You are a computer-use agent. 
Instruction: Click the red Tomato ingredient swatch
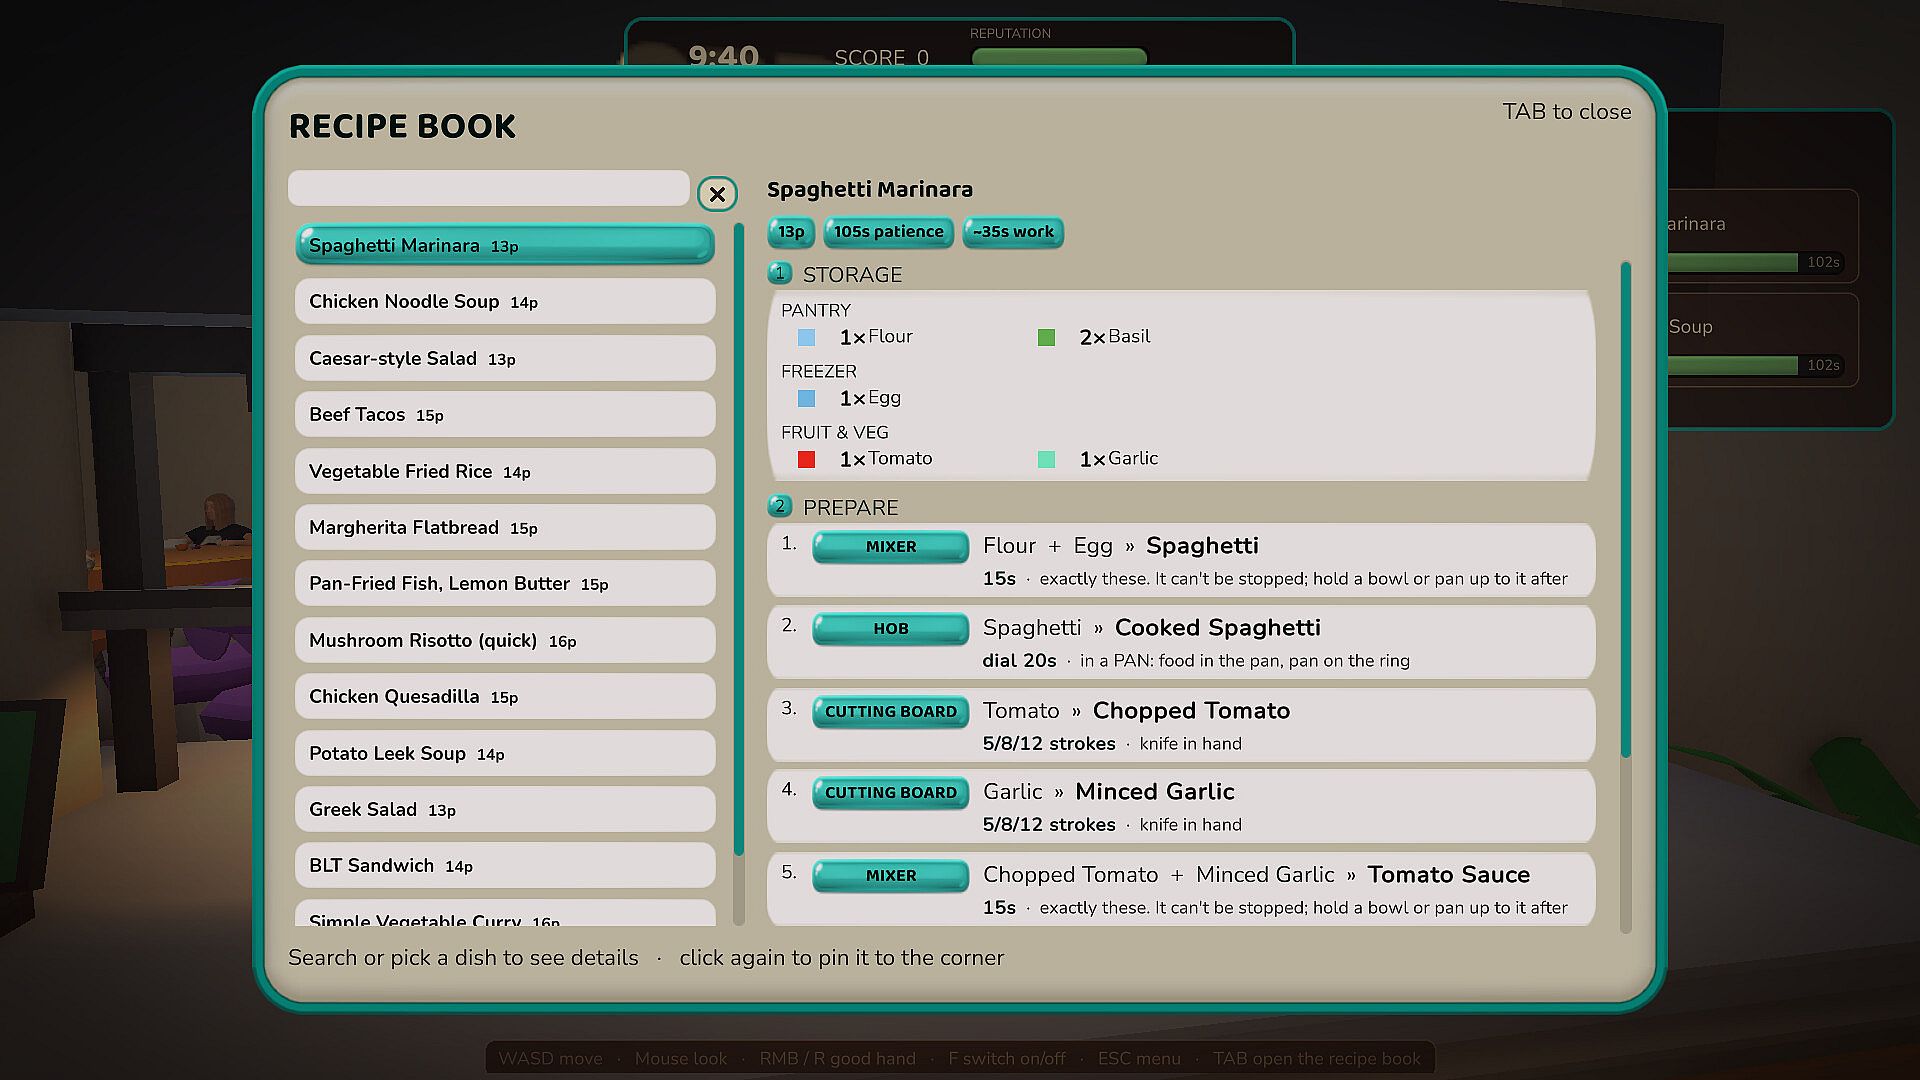pyautogui.click(x=806, y=460)
